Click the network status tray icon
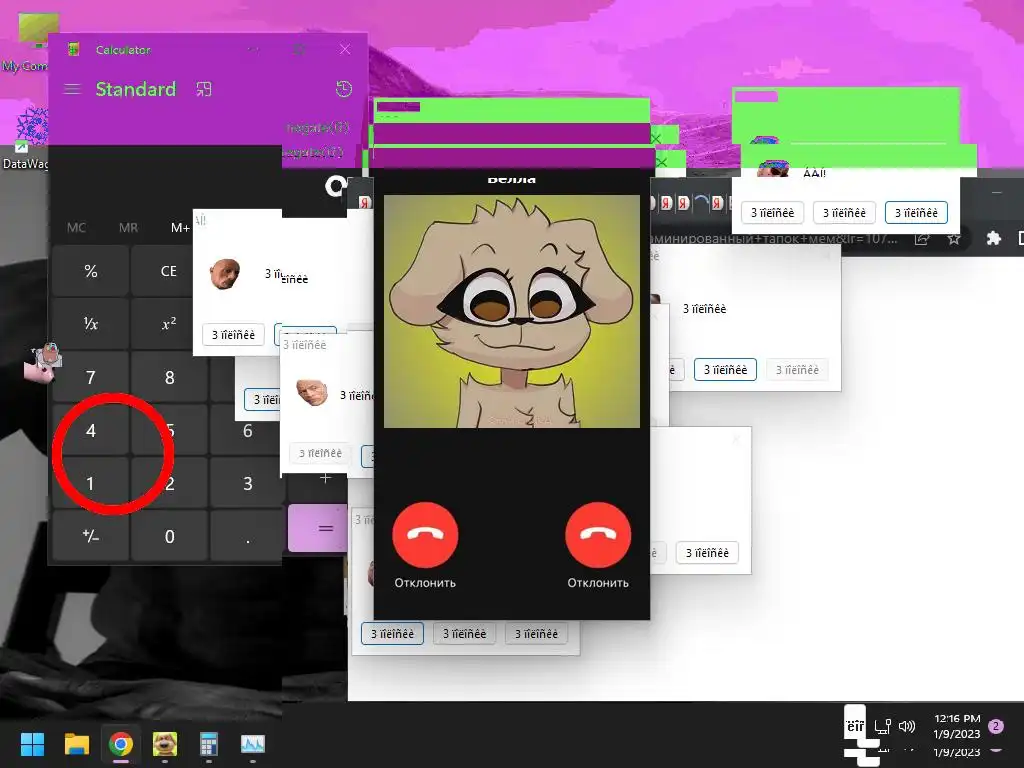The width and height of the screenshot is (1024, 768). click(882, 726)
